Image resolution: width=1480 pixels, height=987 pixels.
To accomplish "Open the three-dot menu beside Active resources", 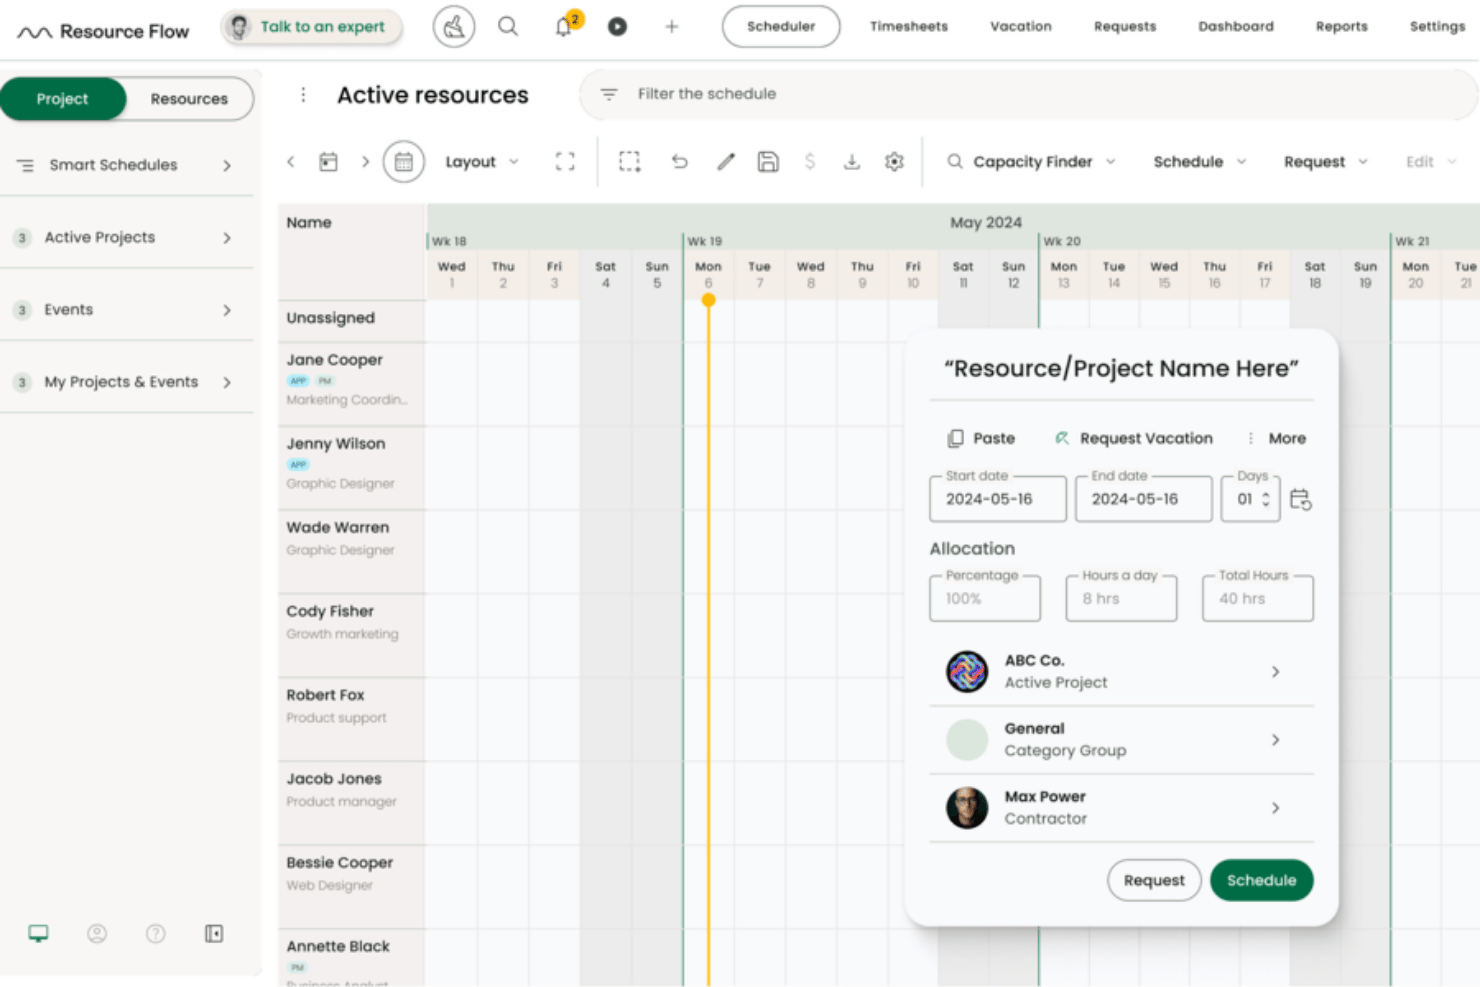I will point(303,95).
